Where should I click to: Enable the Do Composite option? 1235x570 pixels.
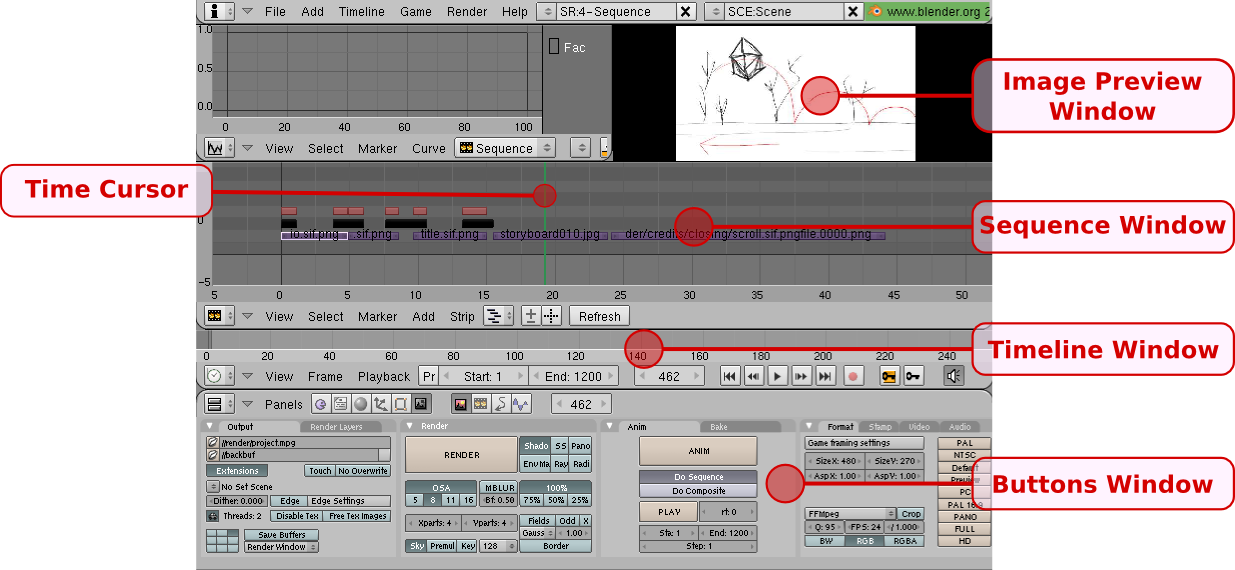[699, 491]
